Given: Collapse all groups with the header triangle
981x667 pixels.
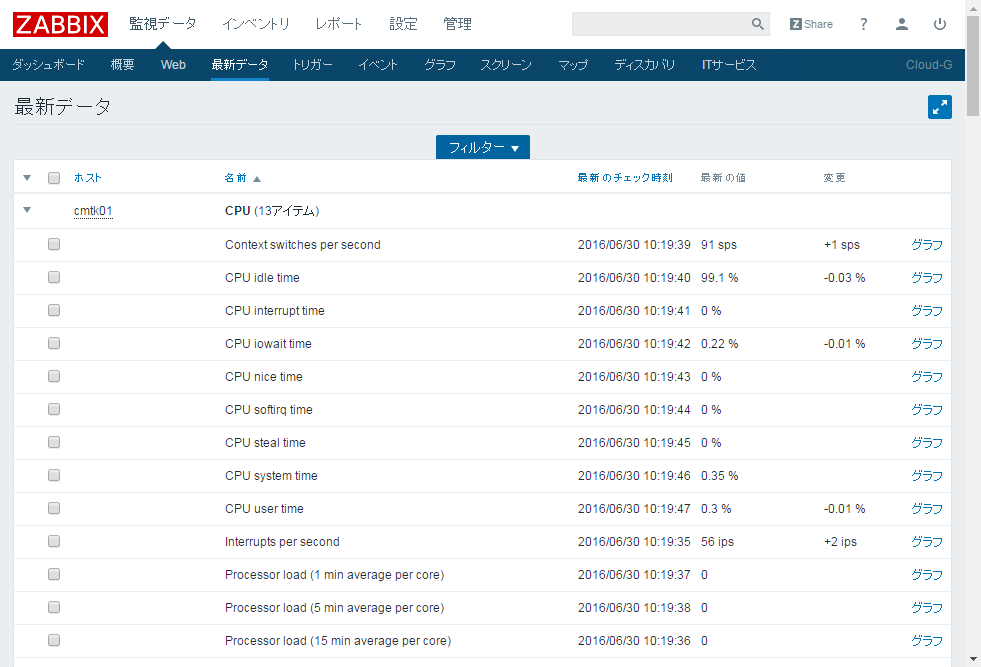Looking at the screenshot, I should point(27,177).
